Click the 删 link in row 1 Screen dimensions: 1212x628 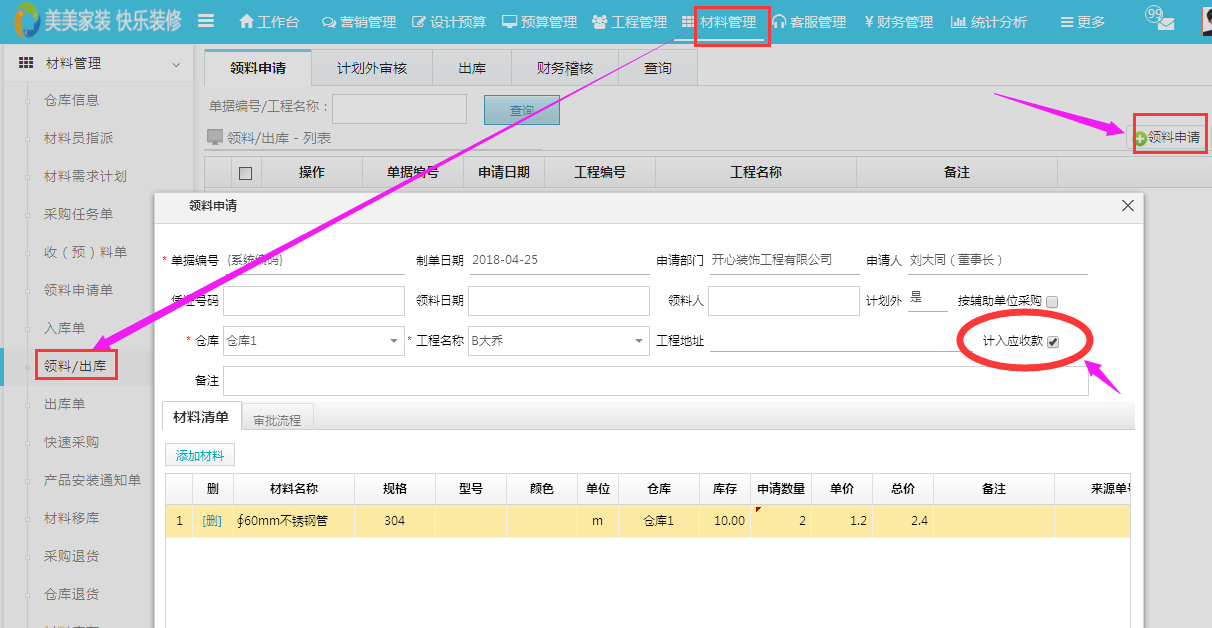(212, 521)
